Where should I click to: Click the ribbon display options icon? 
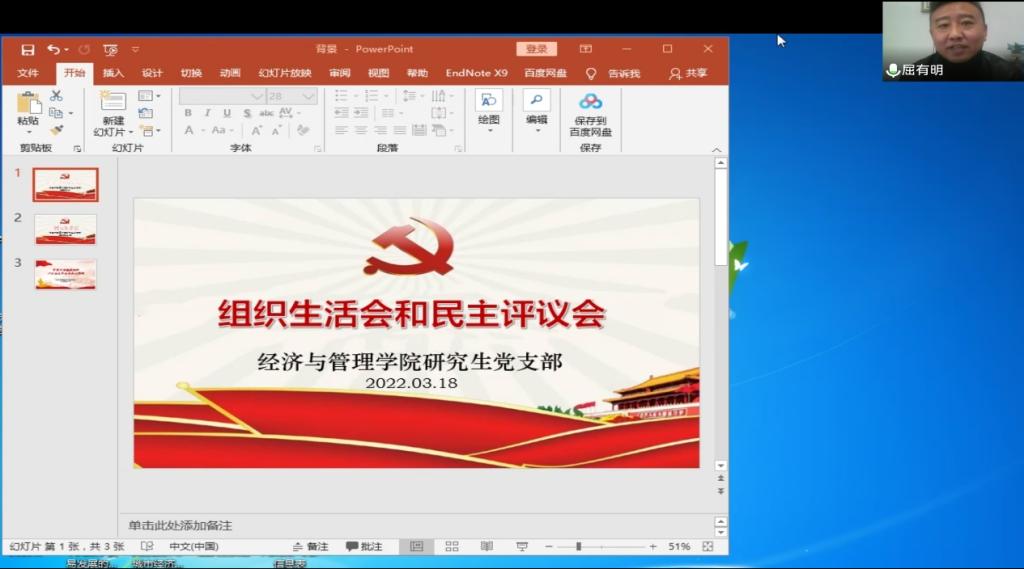click(x=586, y=49)
